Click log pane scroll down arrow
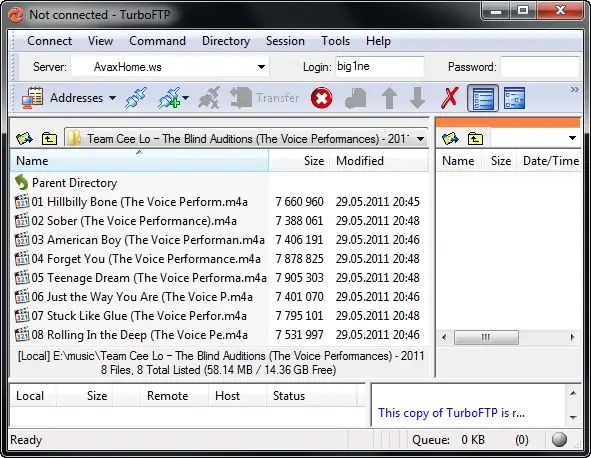 coord(573,417)
